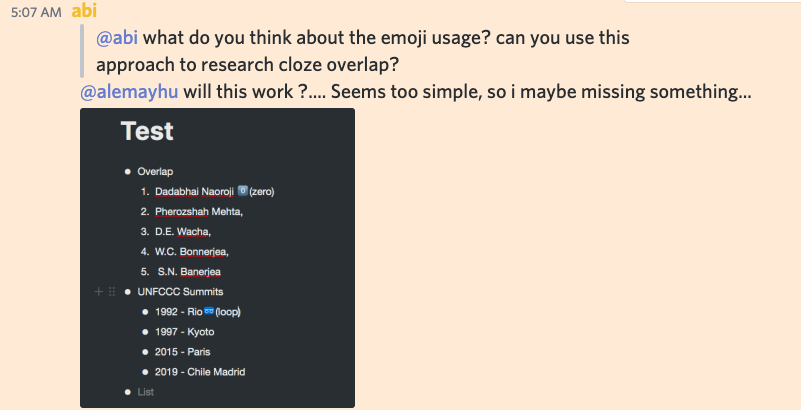Click the abi username header
The height and width of the screenshot is (410, 801).
click(84, 10)
